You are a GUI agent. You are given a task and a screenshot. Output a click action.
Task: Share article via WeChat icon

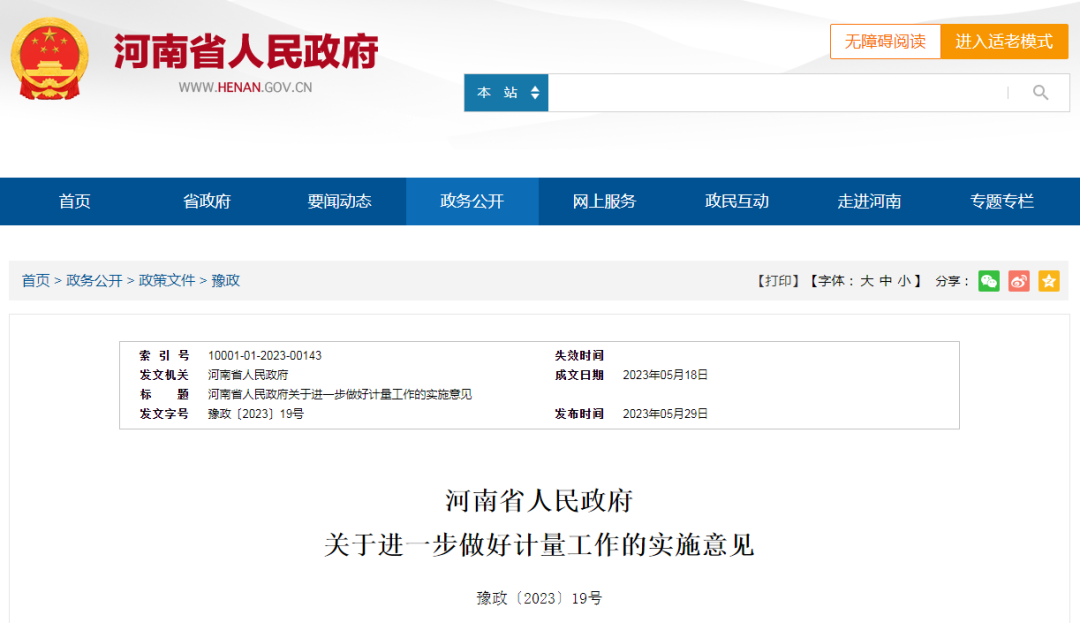989,281
